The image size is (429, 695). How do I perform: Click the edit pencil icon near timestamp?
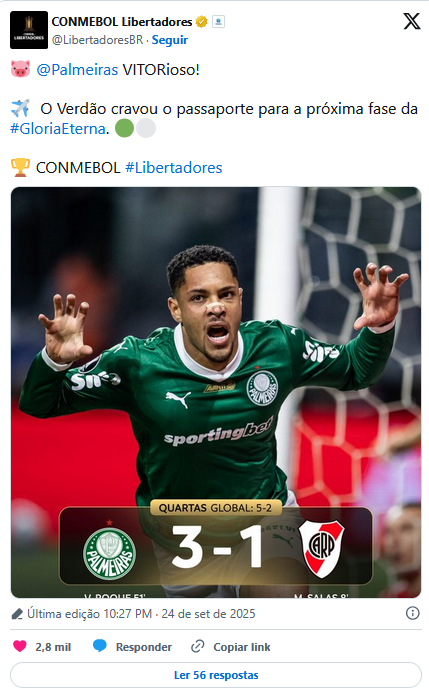point(17,614)
